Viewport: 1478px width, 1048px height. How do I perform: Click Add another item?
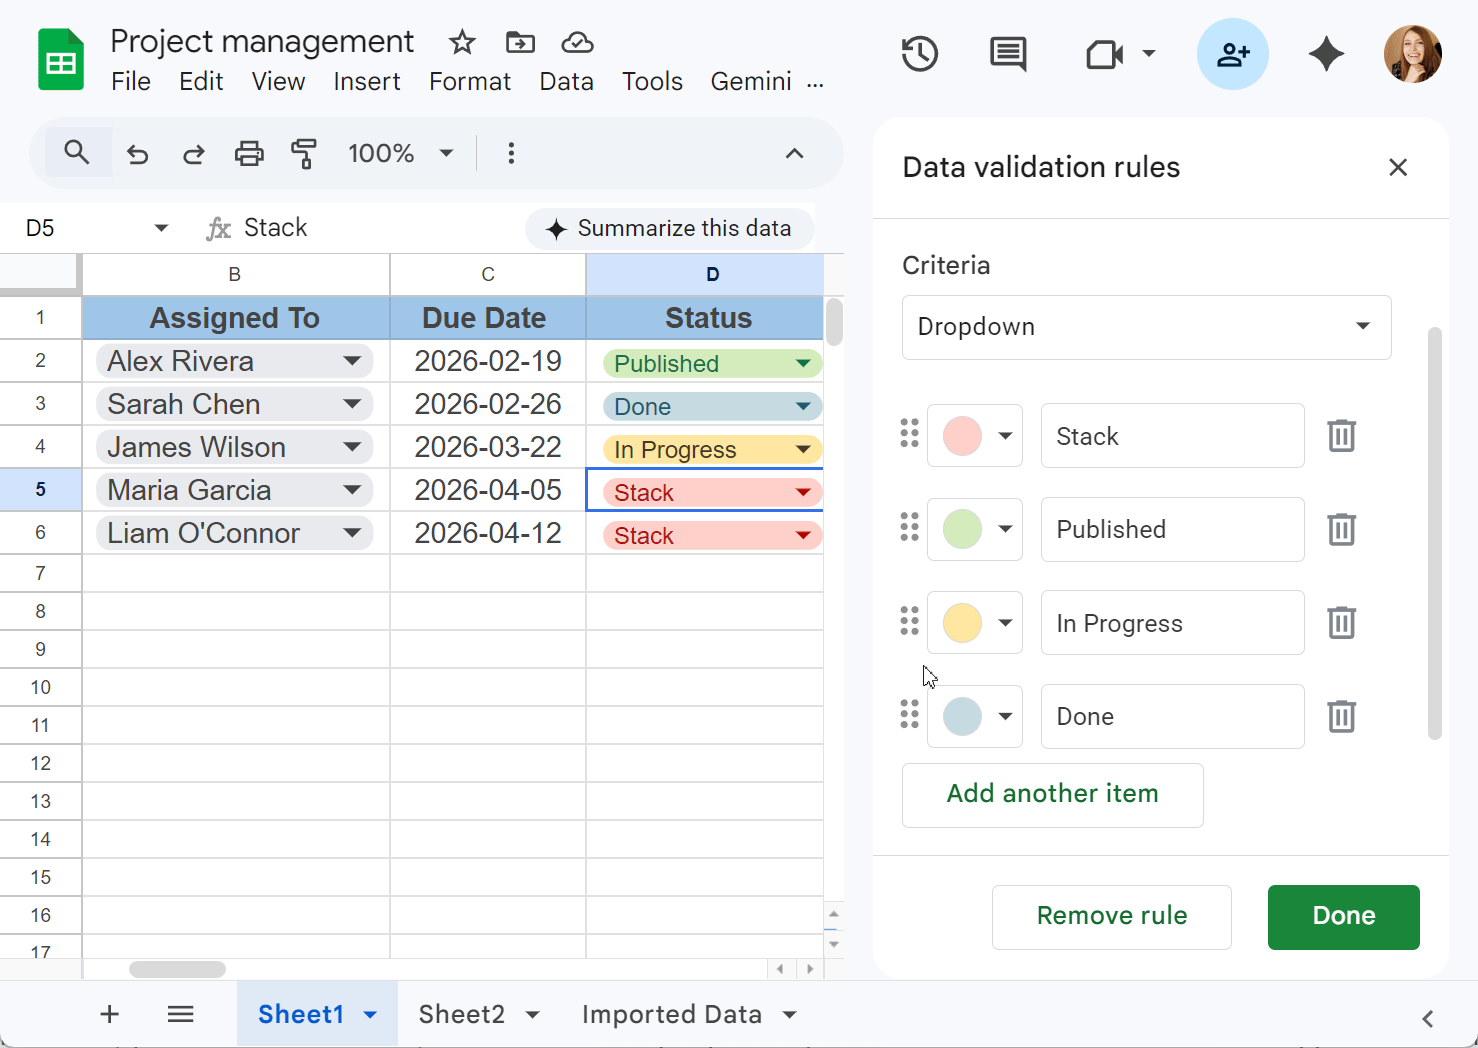[x=1052, y=794]
